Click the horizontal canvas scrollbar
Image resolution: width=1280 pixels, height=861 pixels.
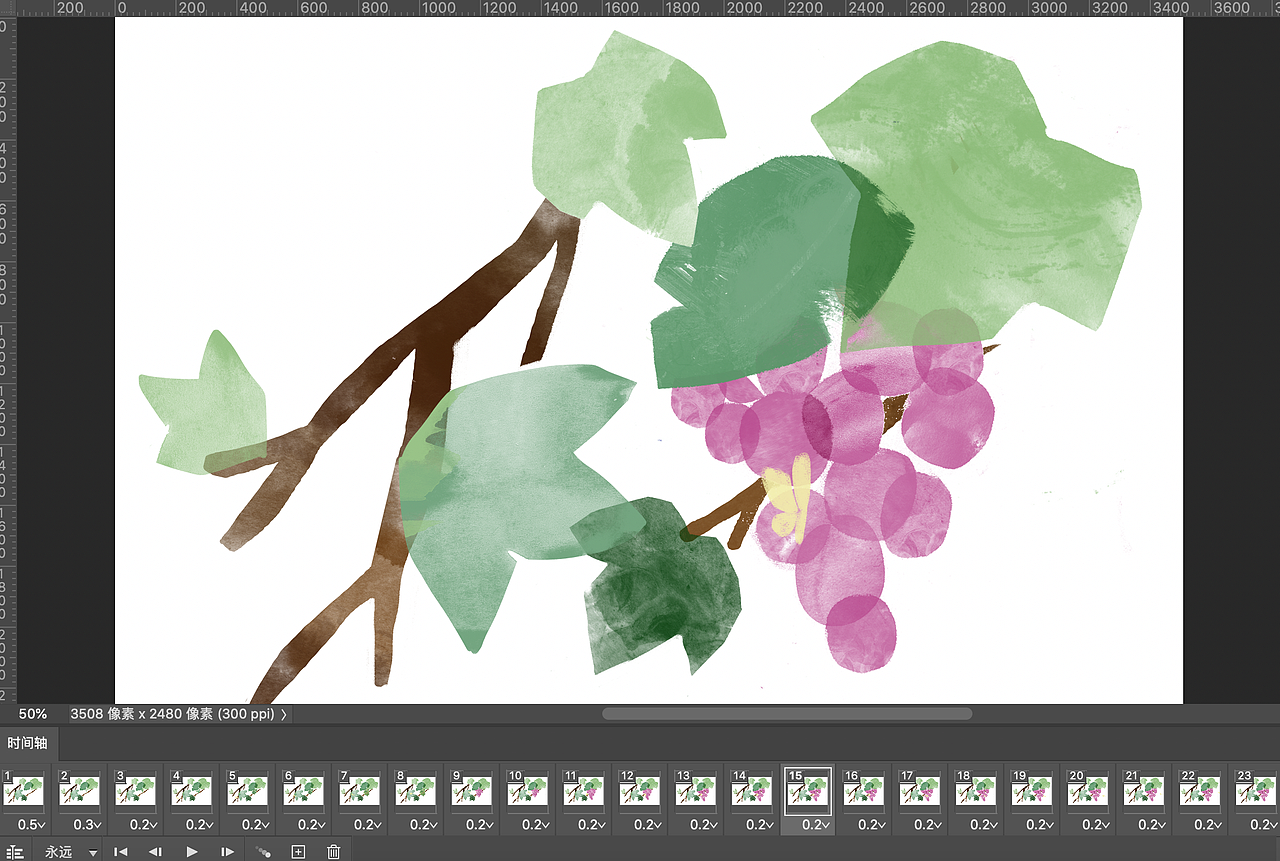787,714
